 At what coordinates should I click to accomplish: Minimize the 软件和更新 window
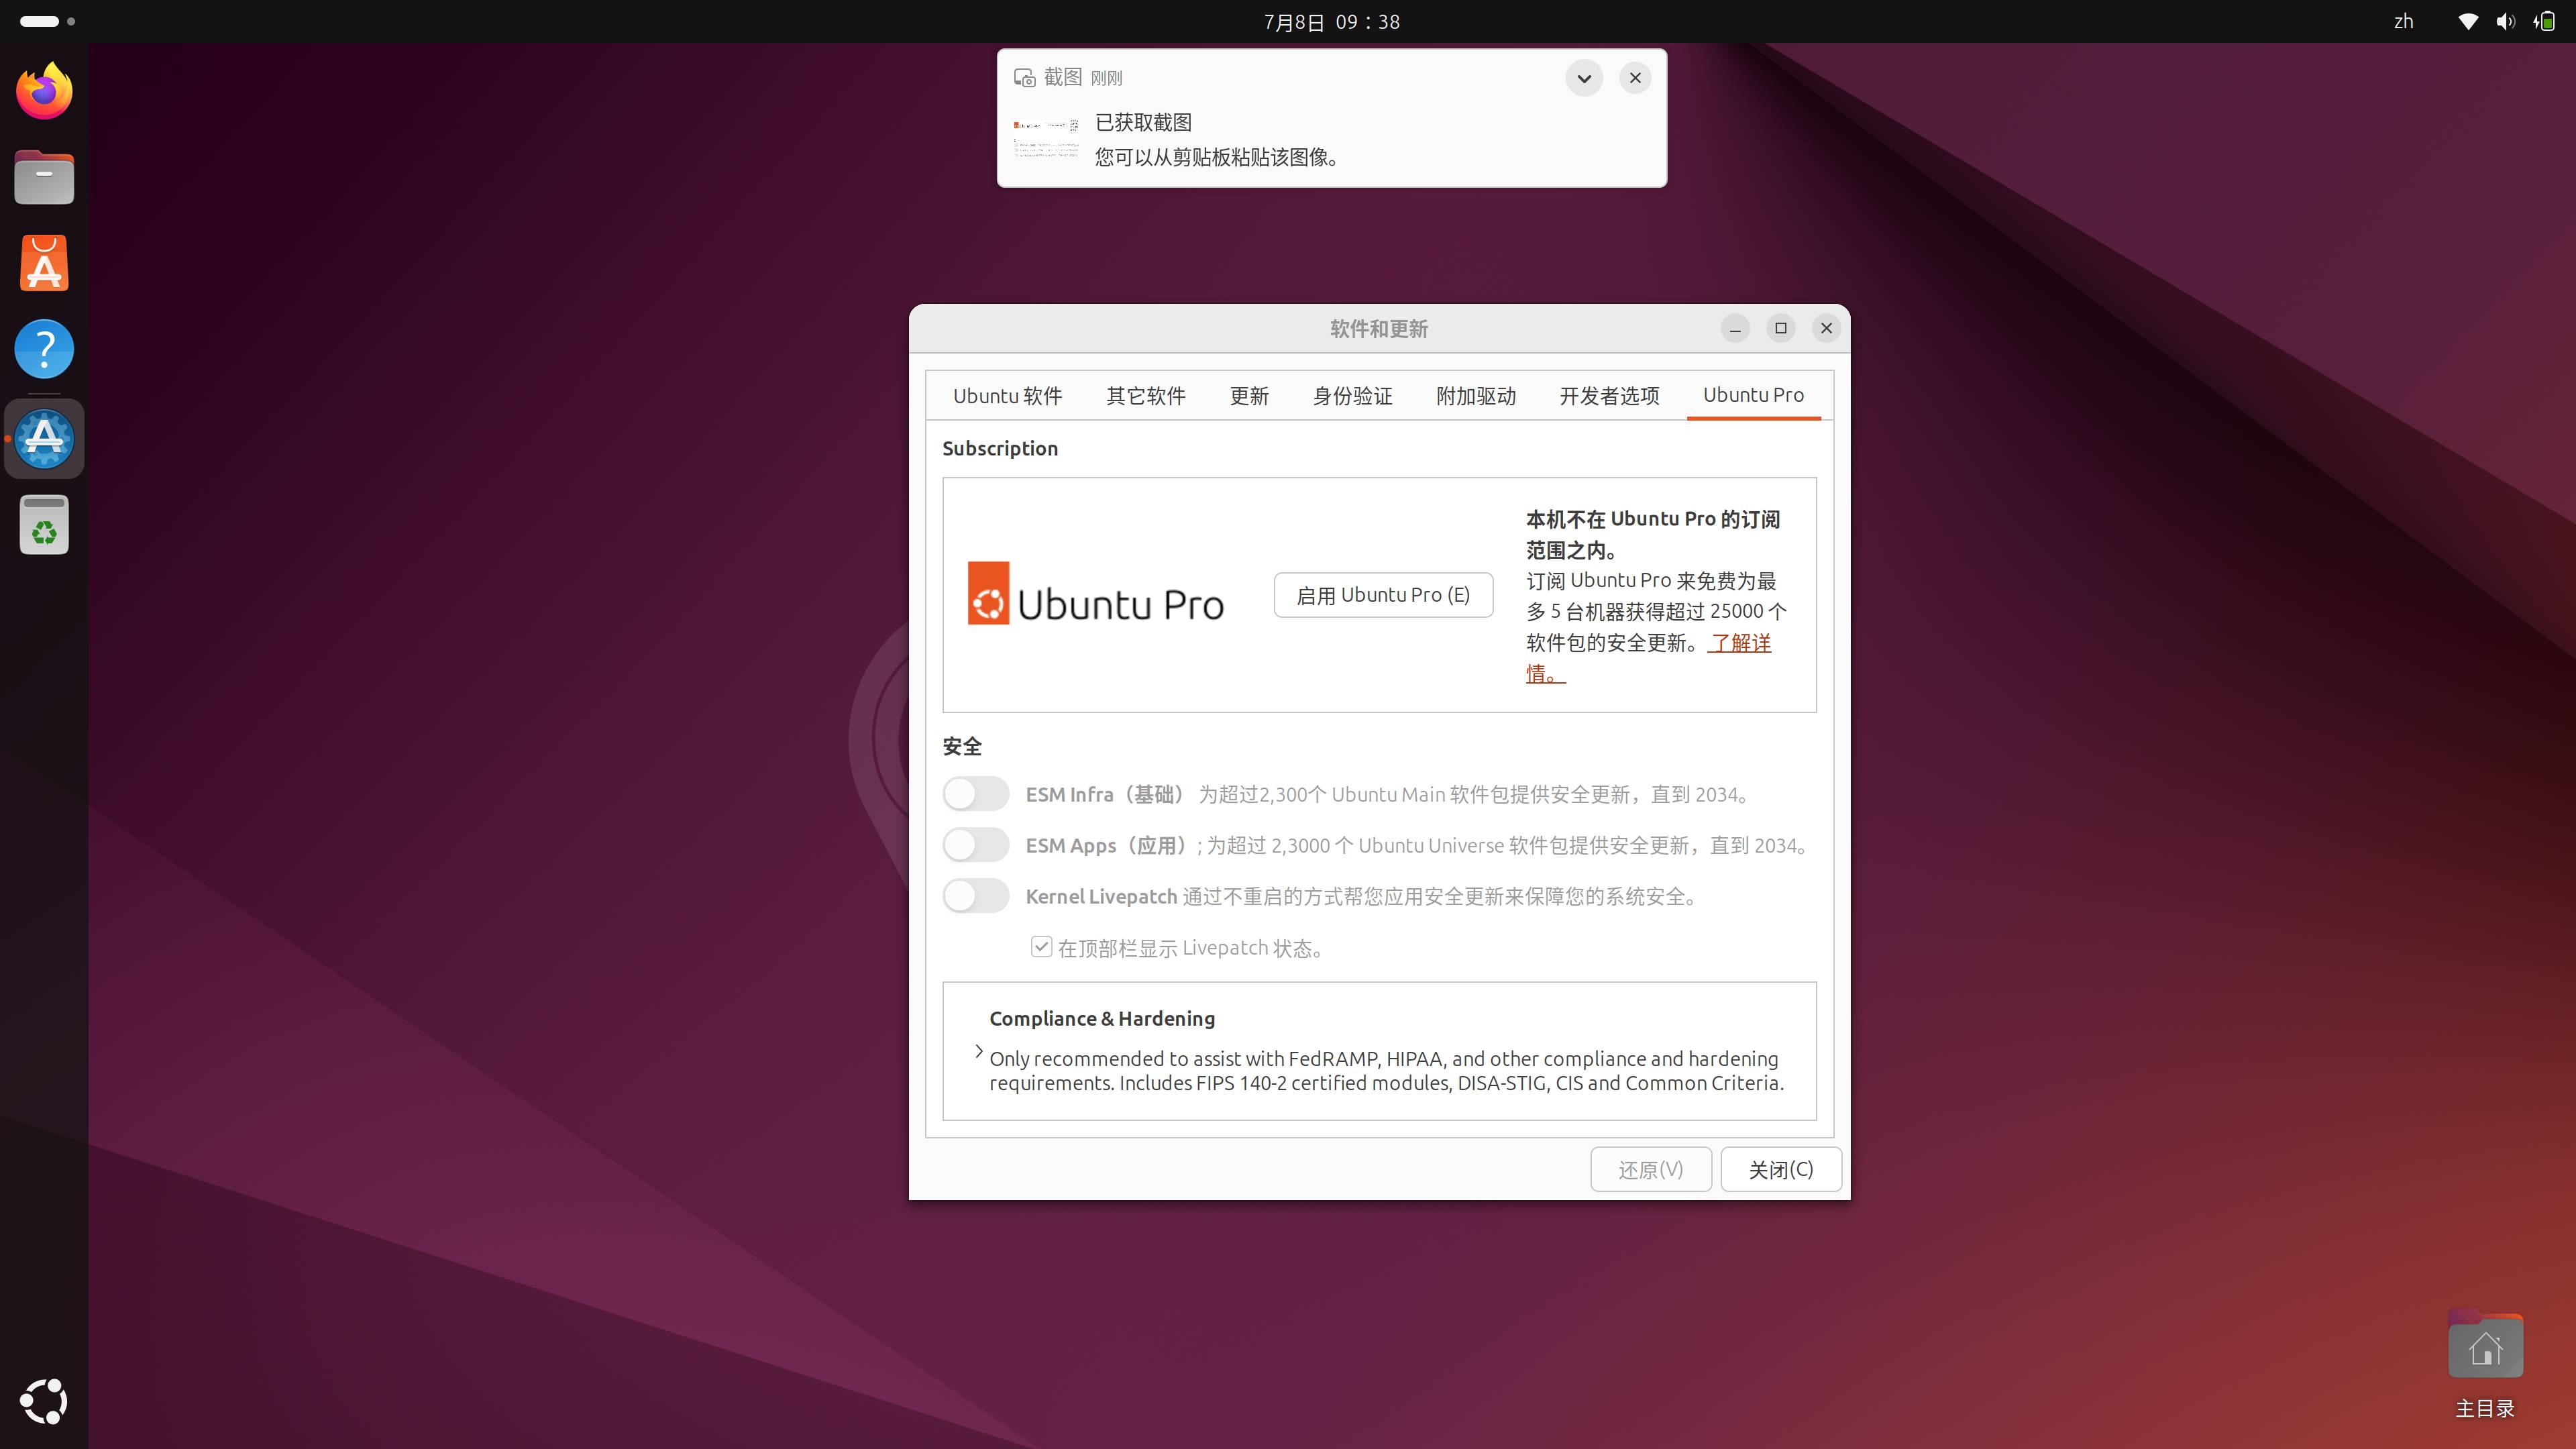click(1735, 328)
